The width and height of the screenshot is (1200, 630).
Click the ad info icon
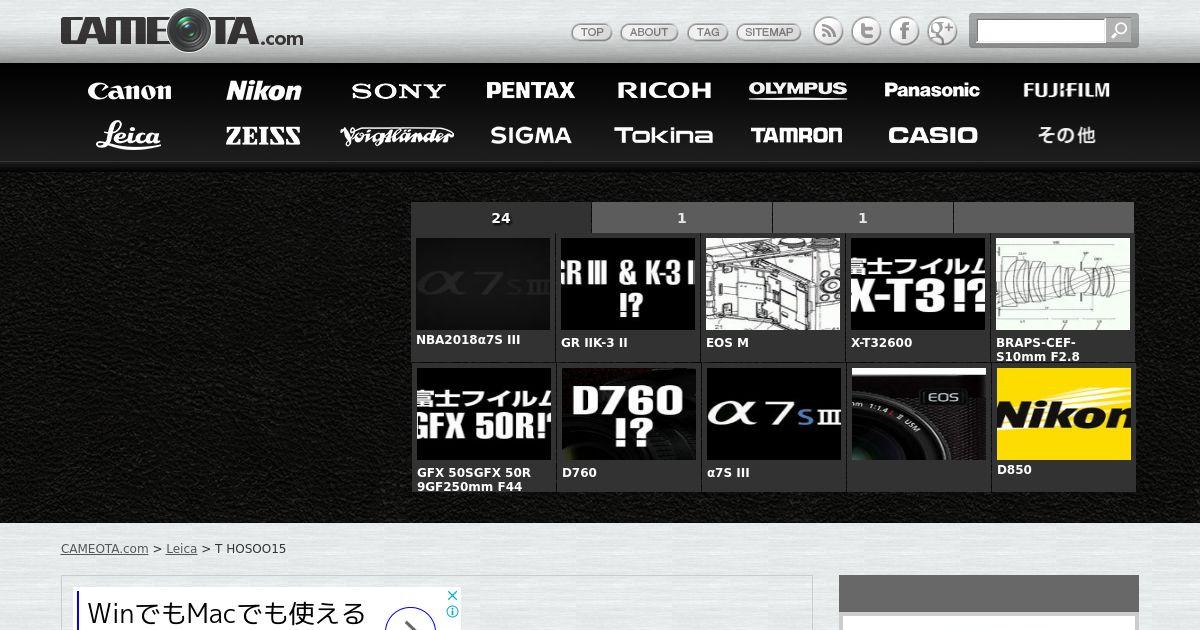452,611
